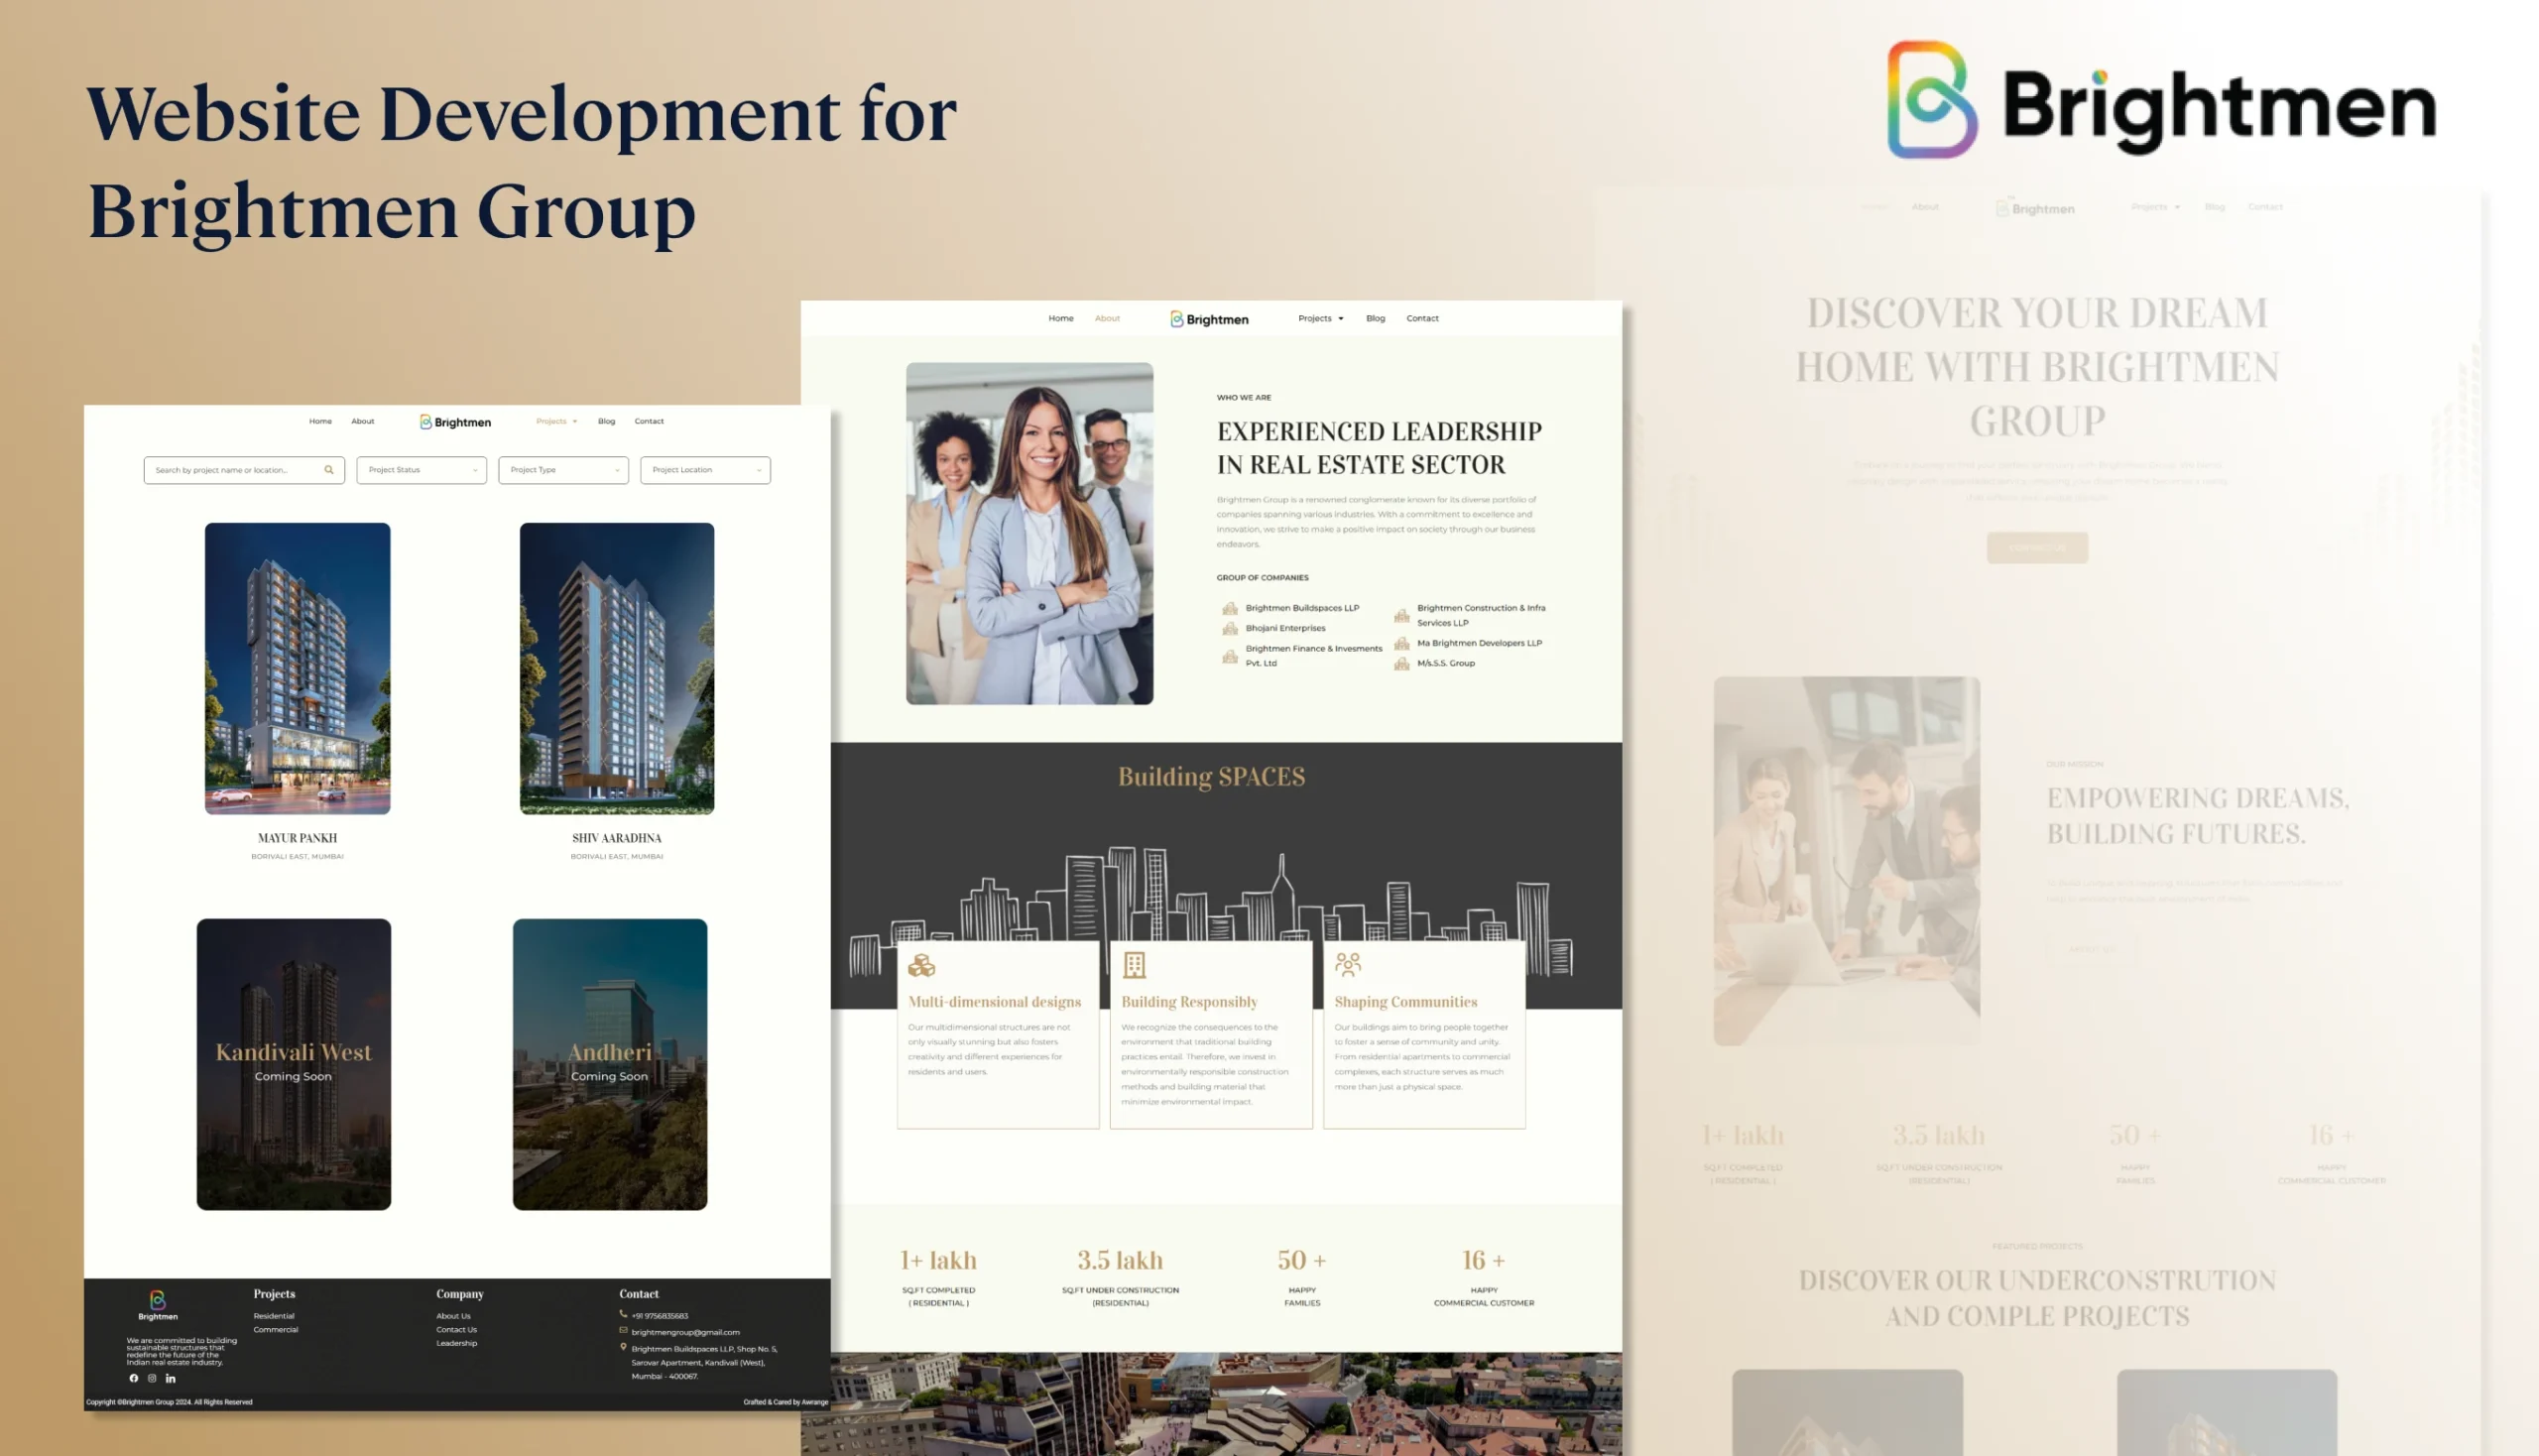Click the location pin icon in footer contact
Screen dimensions: 2539x1456
point(623,1348)
